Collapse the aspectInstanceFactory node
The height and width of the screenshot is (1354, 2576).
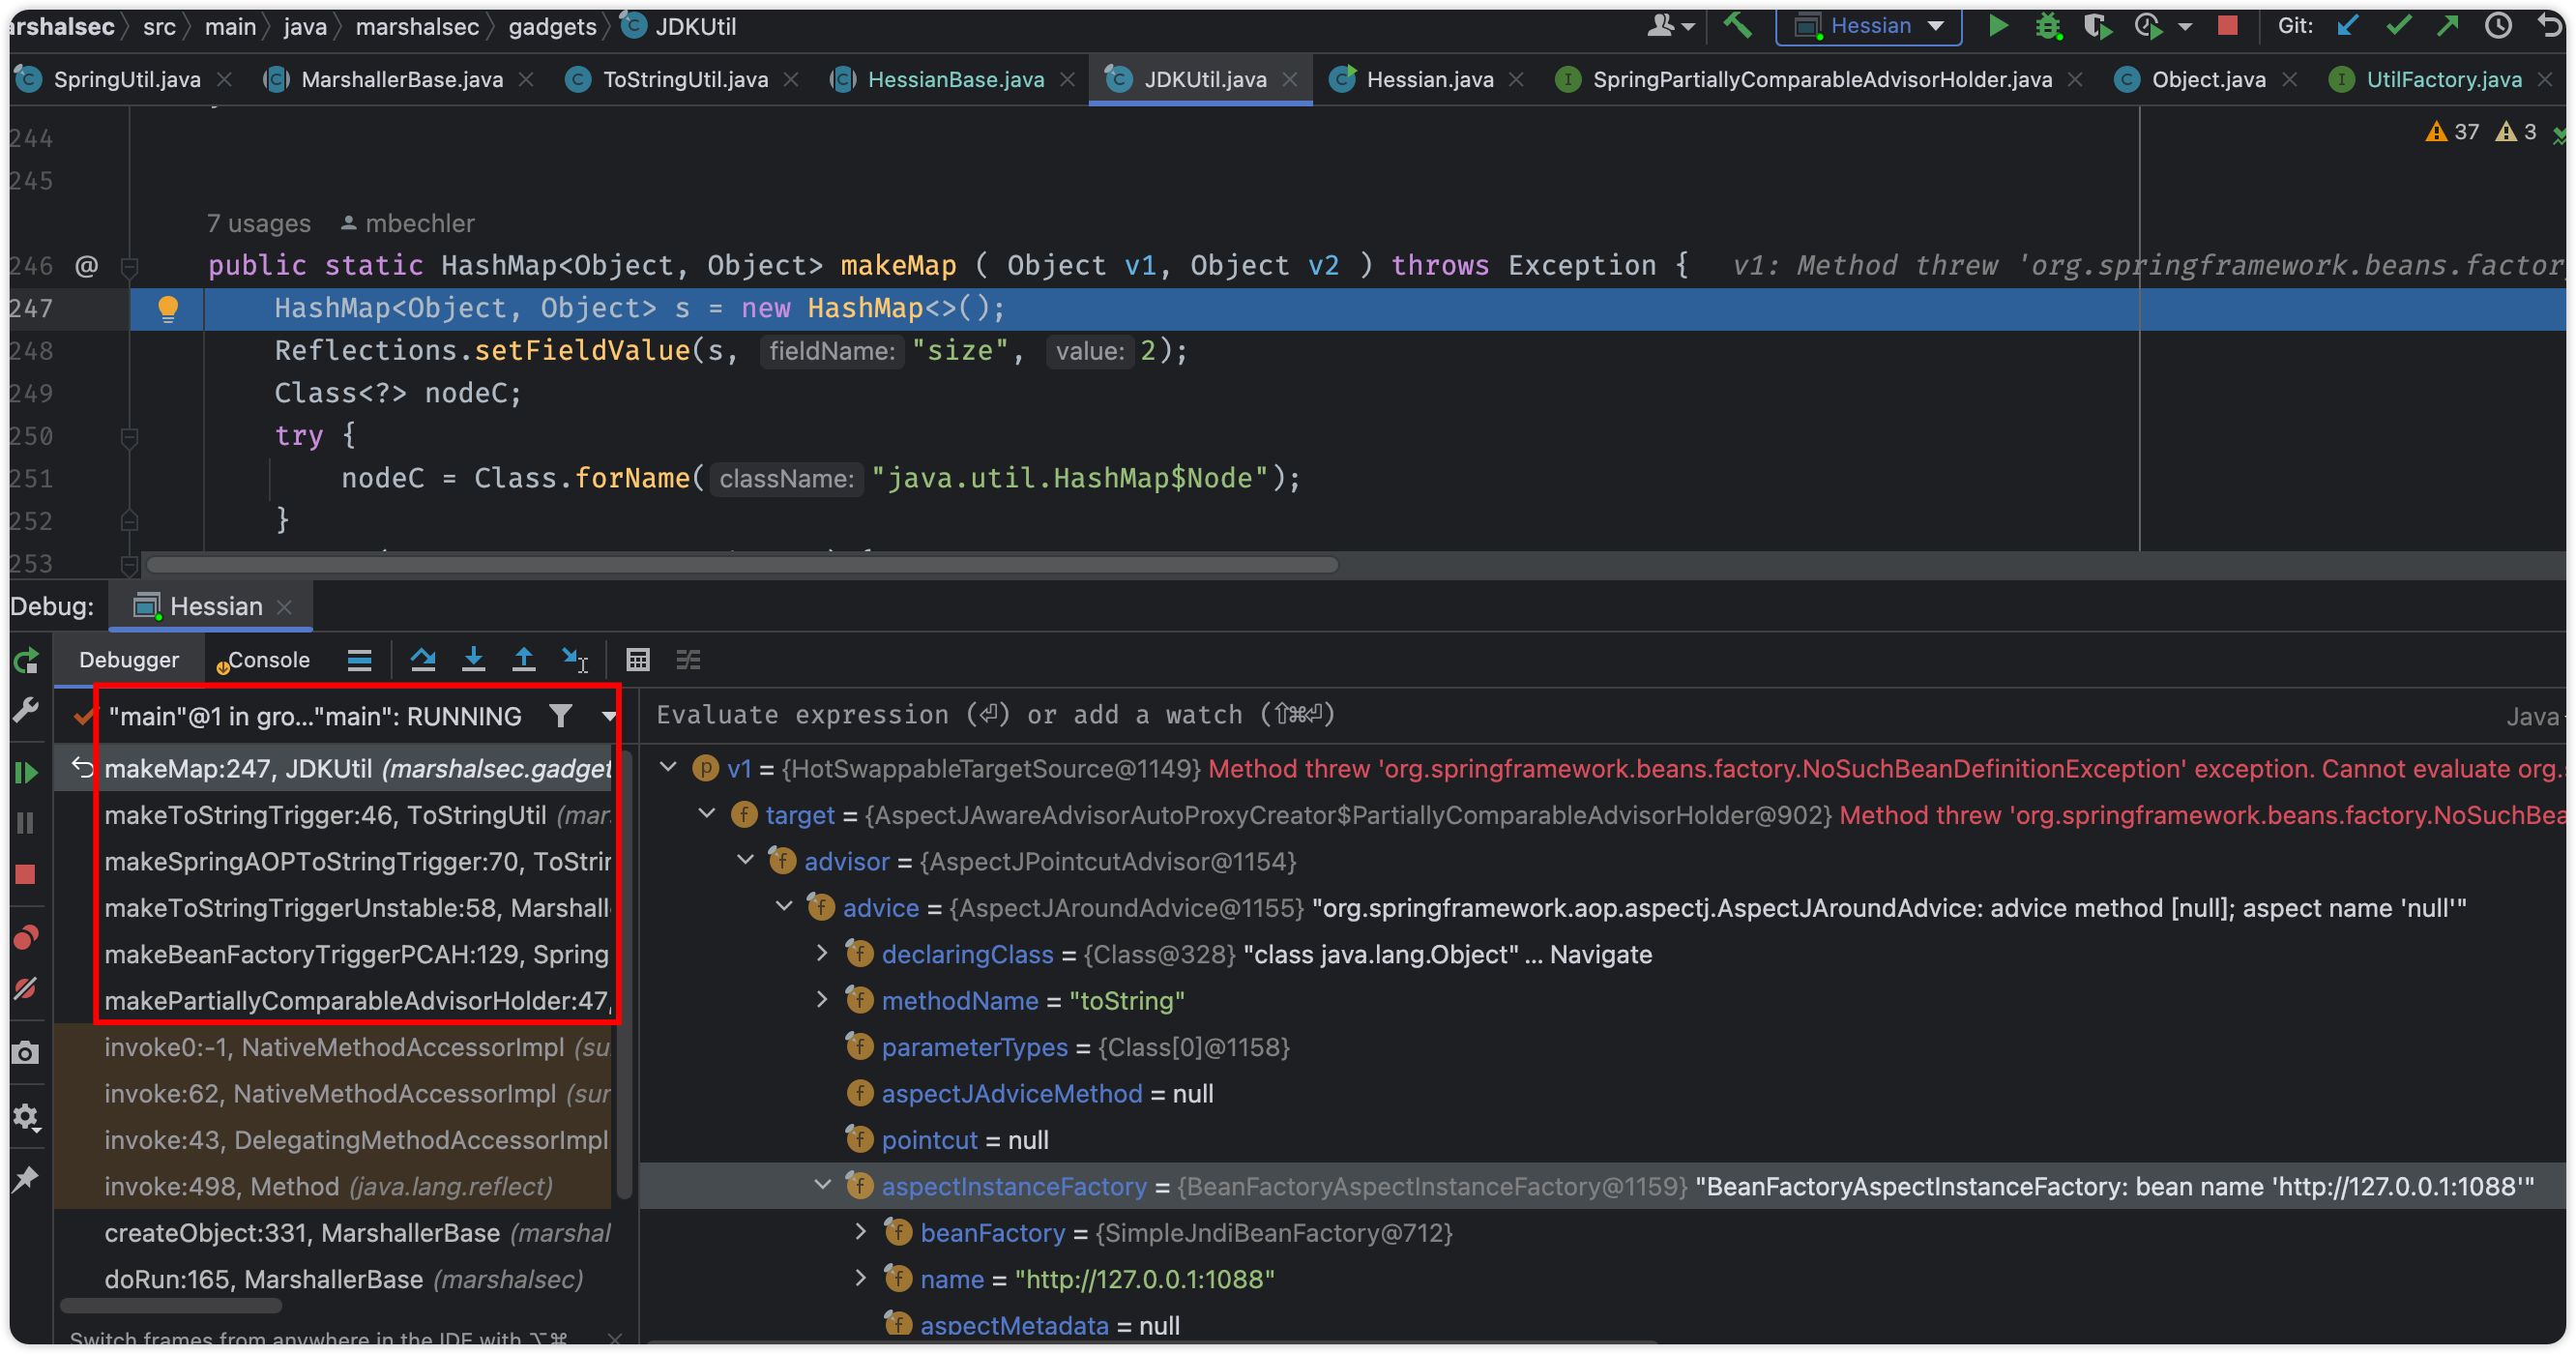click(x=823, y=1185)
